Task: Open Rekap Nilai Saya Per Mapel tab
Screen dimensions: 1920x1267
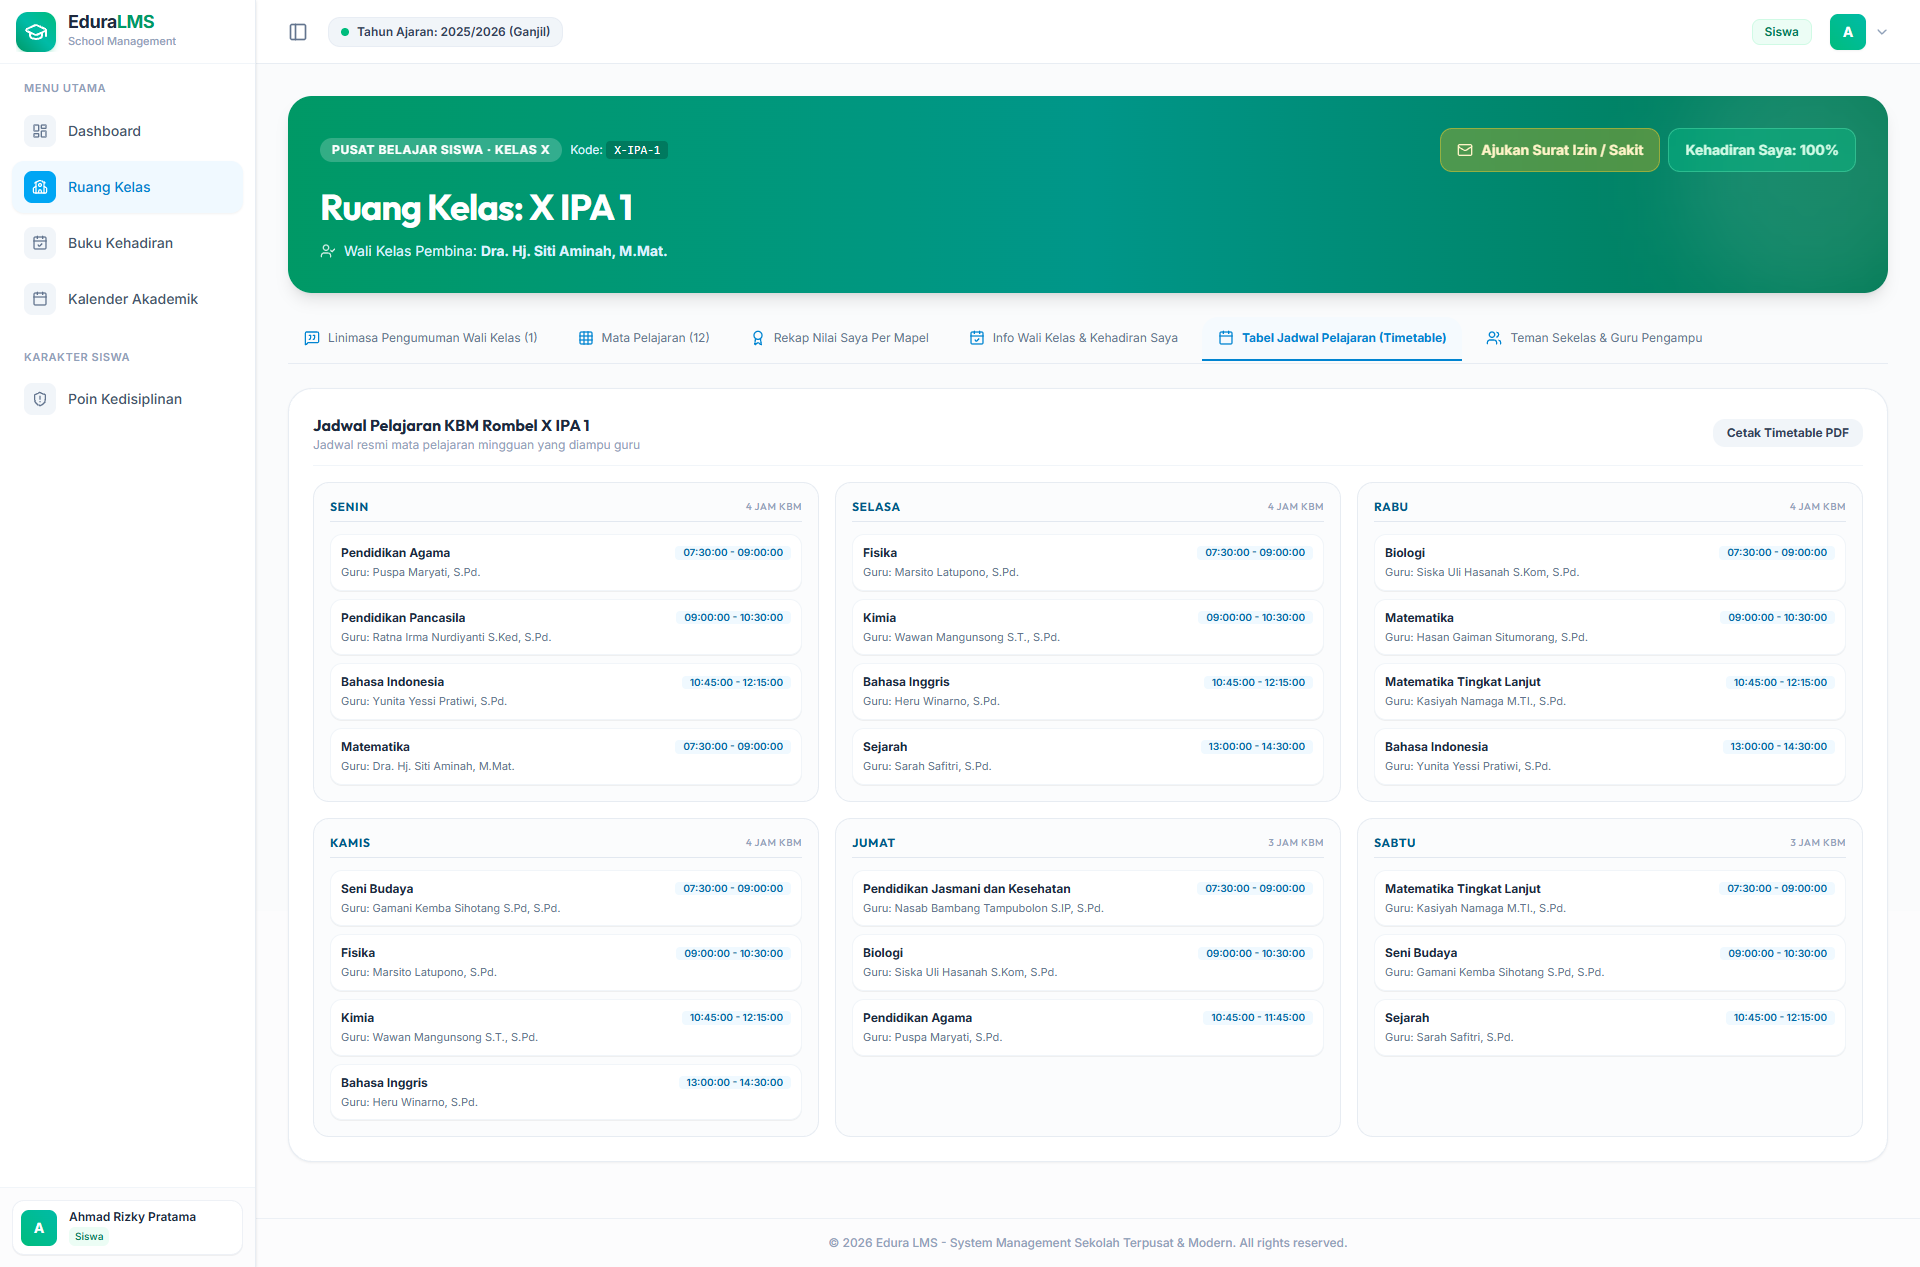Action: pos(840,338)
